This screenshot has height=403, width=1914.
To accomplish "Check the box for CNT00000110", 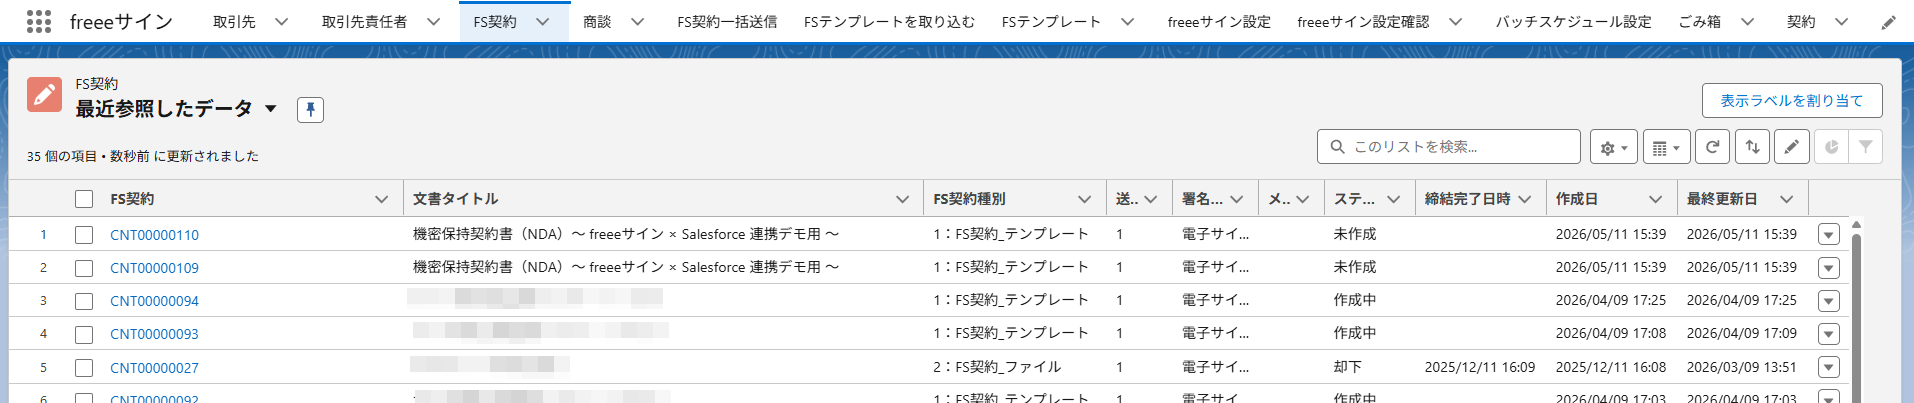I will pyautogui.click(x=84, y=235).
